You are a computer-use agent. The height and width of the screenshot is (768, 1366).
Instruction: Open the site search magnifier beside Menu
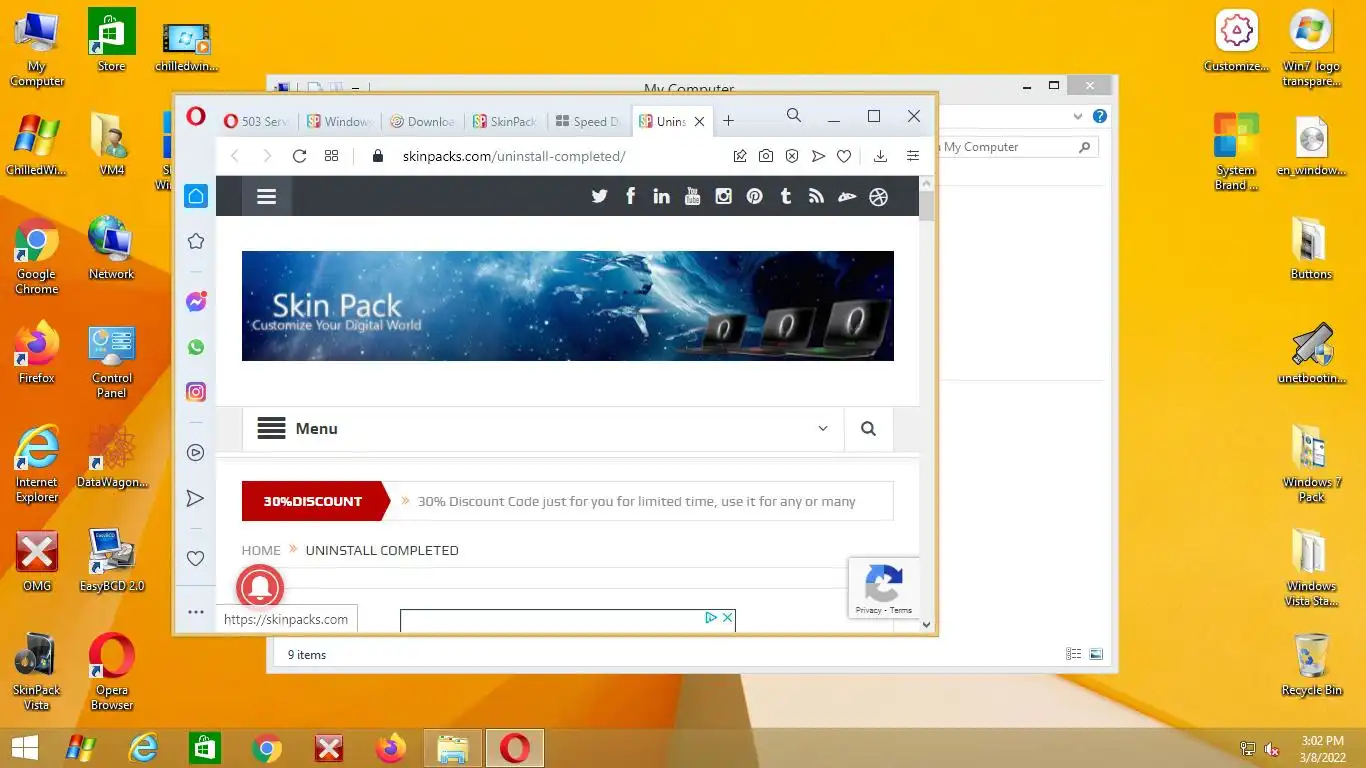(868, 429)
